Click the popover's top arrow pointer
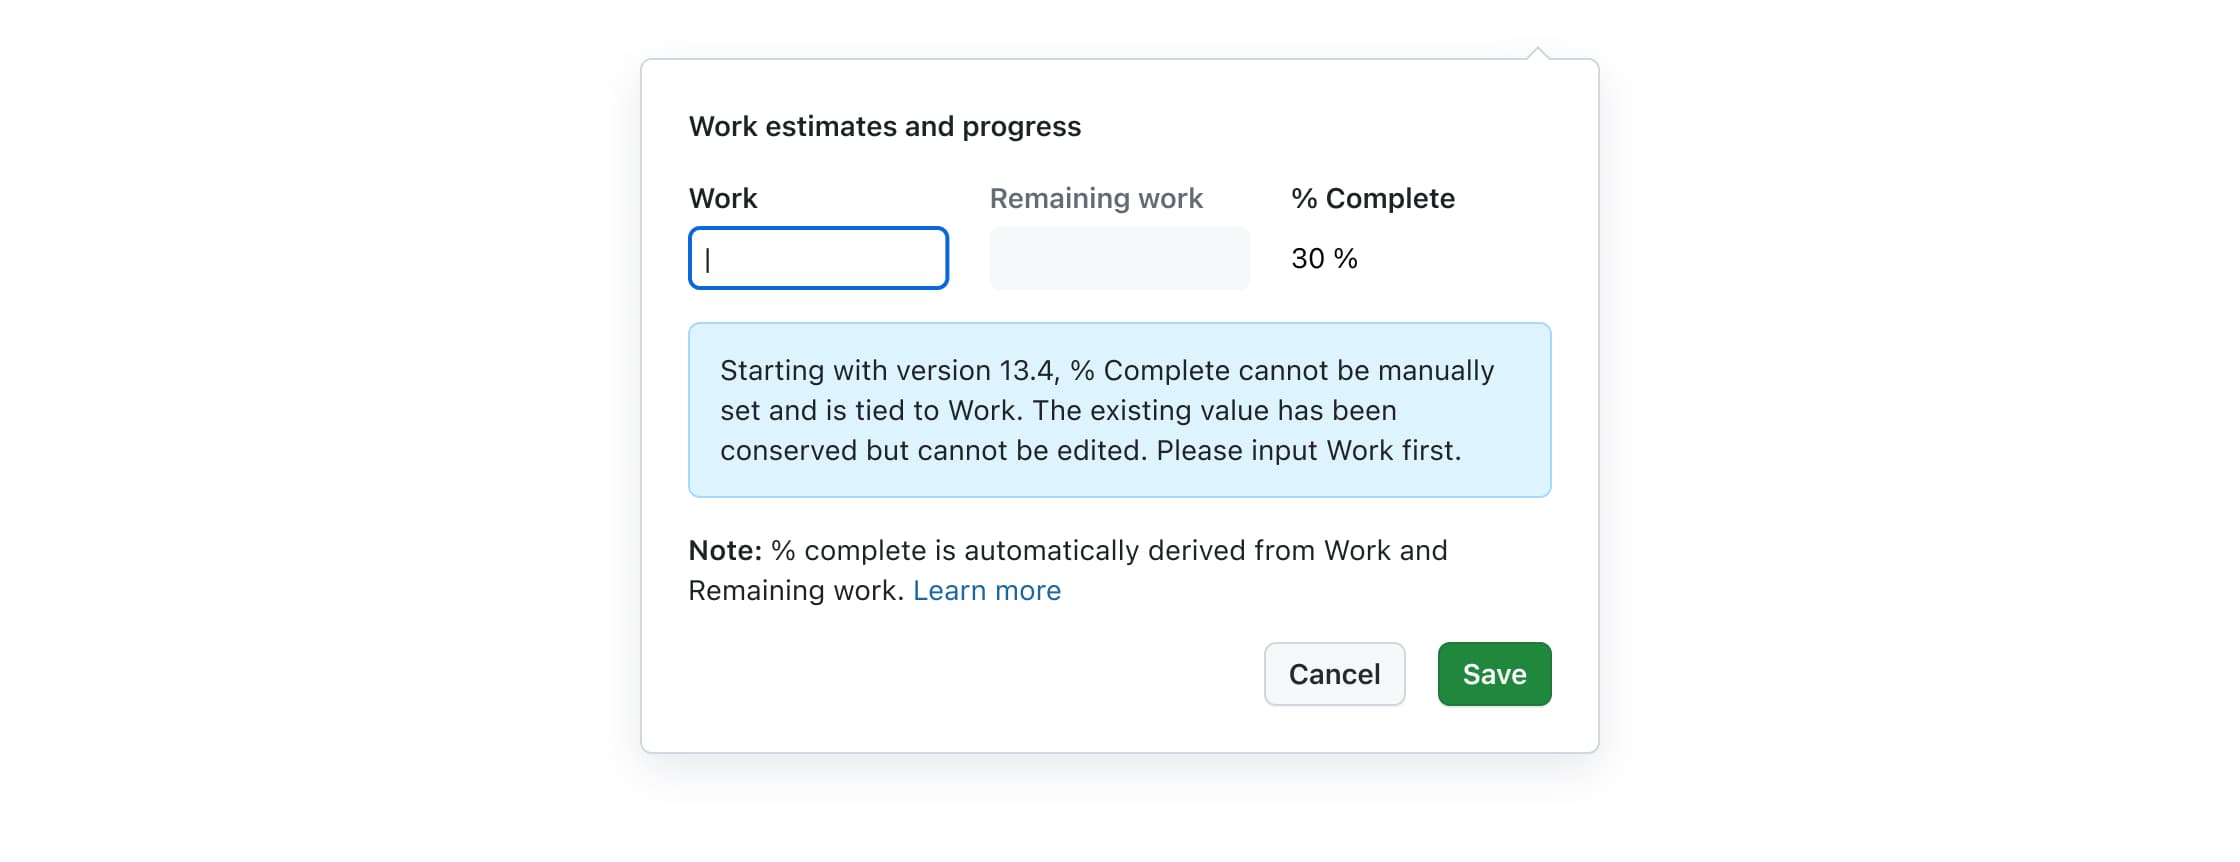 (x=1538, y=53)
